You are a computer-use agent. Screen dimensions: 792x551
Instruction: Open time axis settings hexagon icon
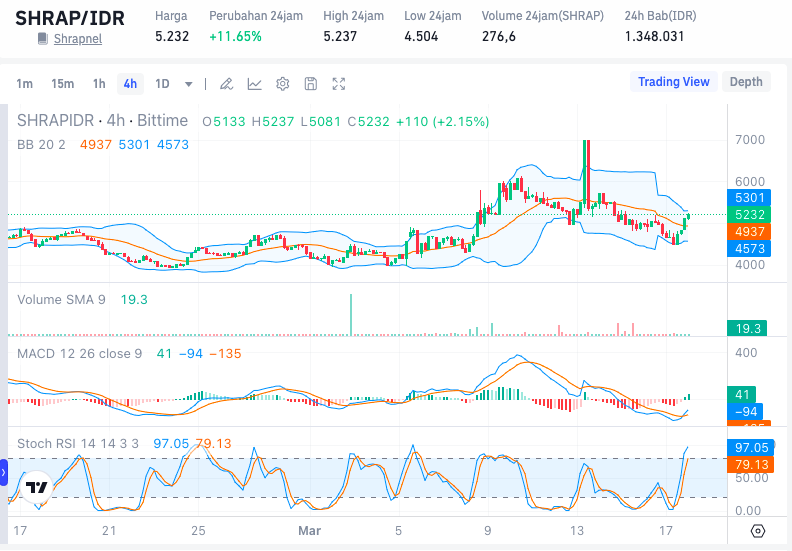click(758, 530)
